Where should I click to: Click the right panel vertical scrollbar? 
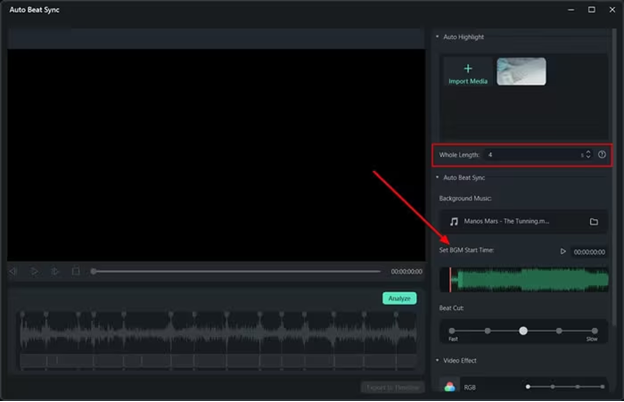click(615, 177)
